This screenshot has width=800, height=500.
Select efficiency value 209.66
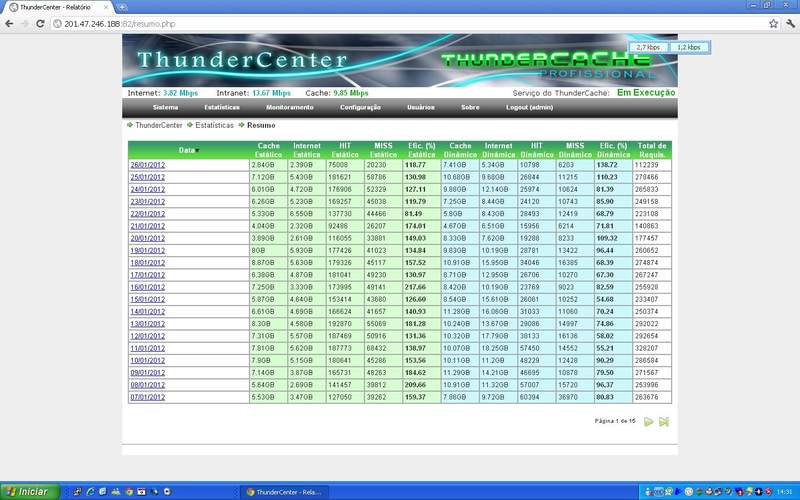click(415, 385)
